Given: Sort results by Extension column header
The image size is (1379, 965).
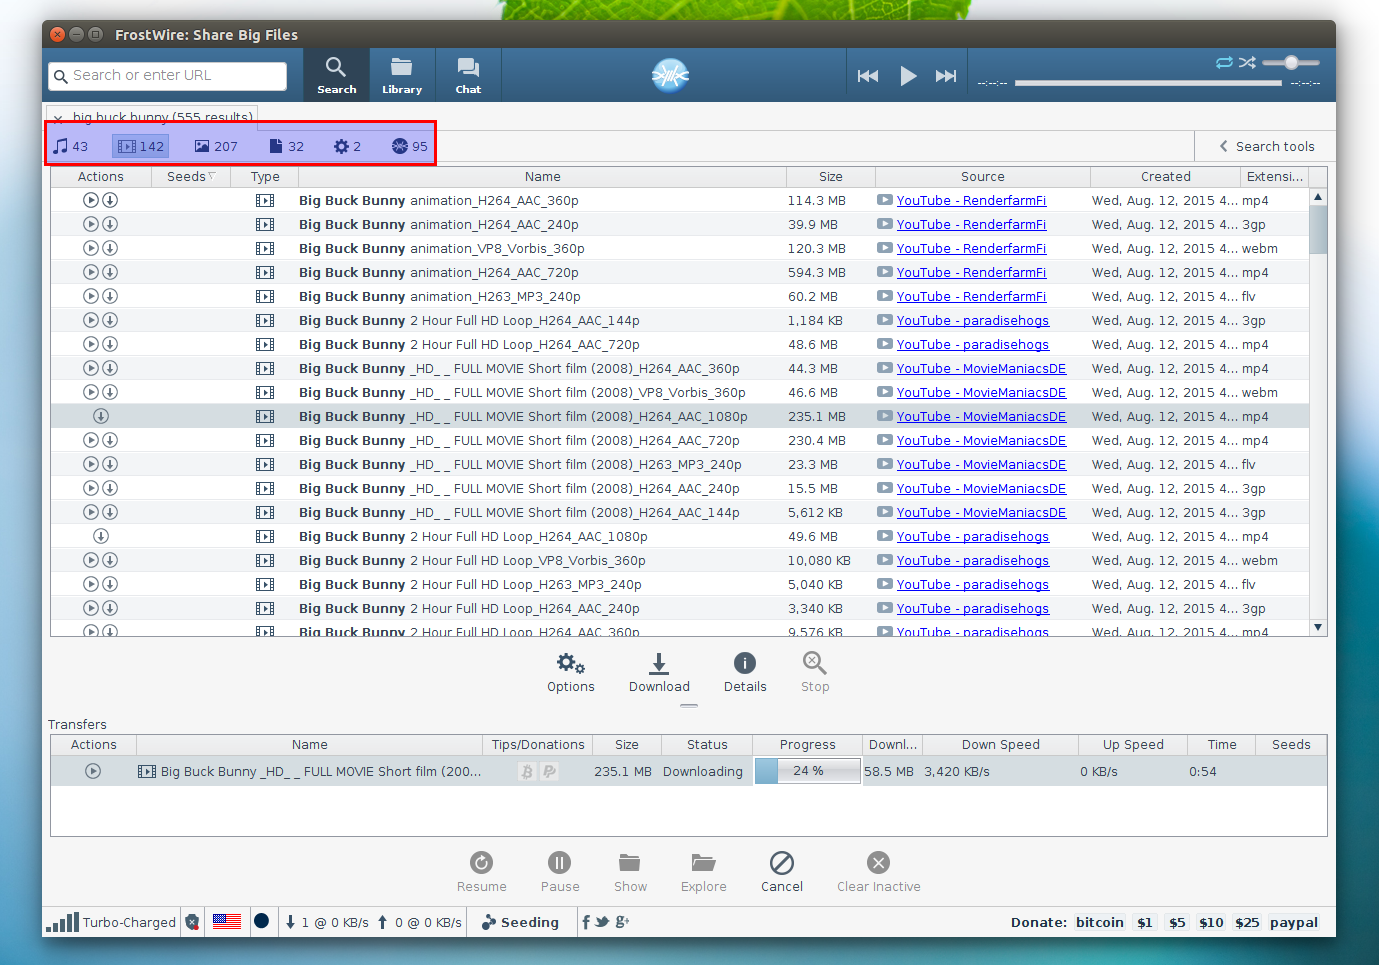Looking at the screenshot, I should tap(1275, 177).
